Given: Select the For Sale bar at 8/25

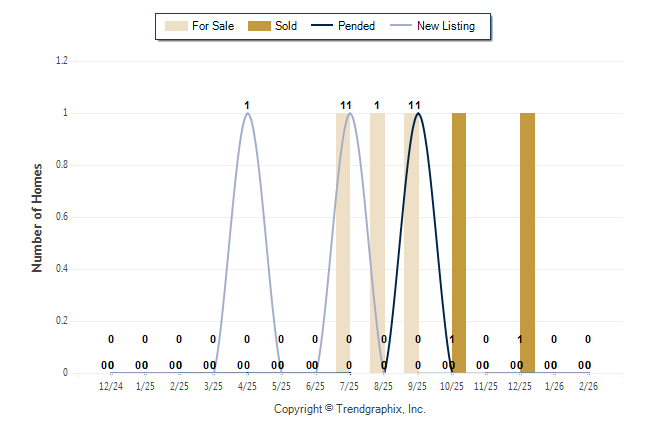Looking at the screenshot, I should tap(377, 243).
